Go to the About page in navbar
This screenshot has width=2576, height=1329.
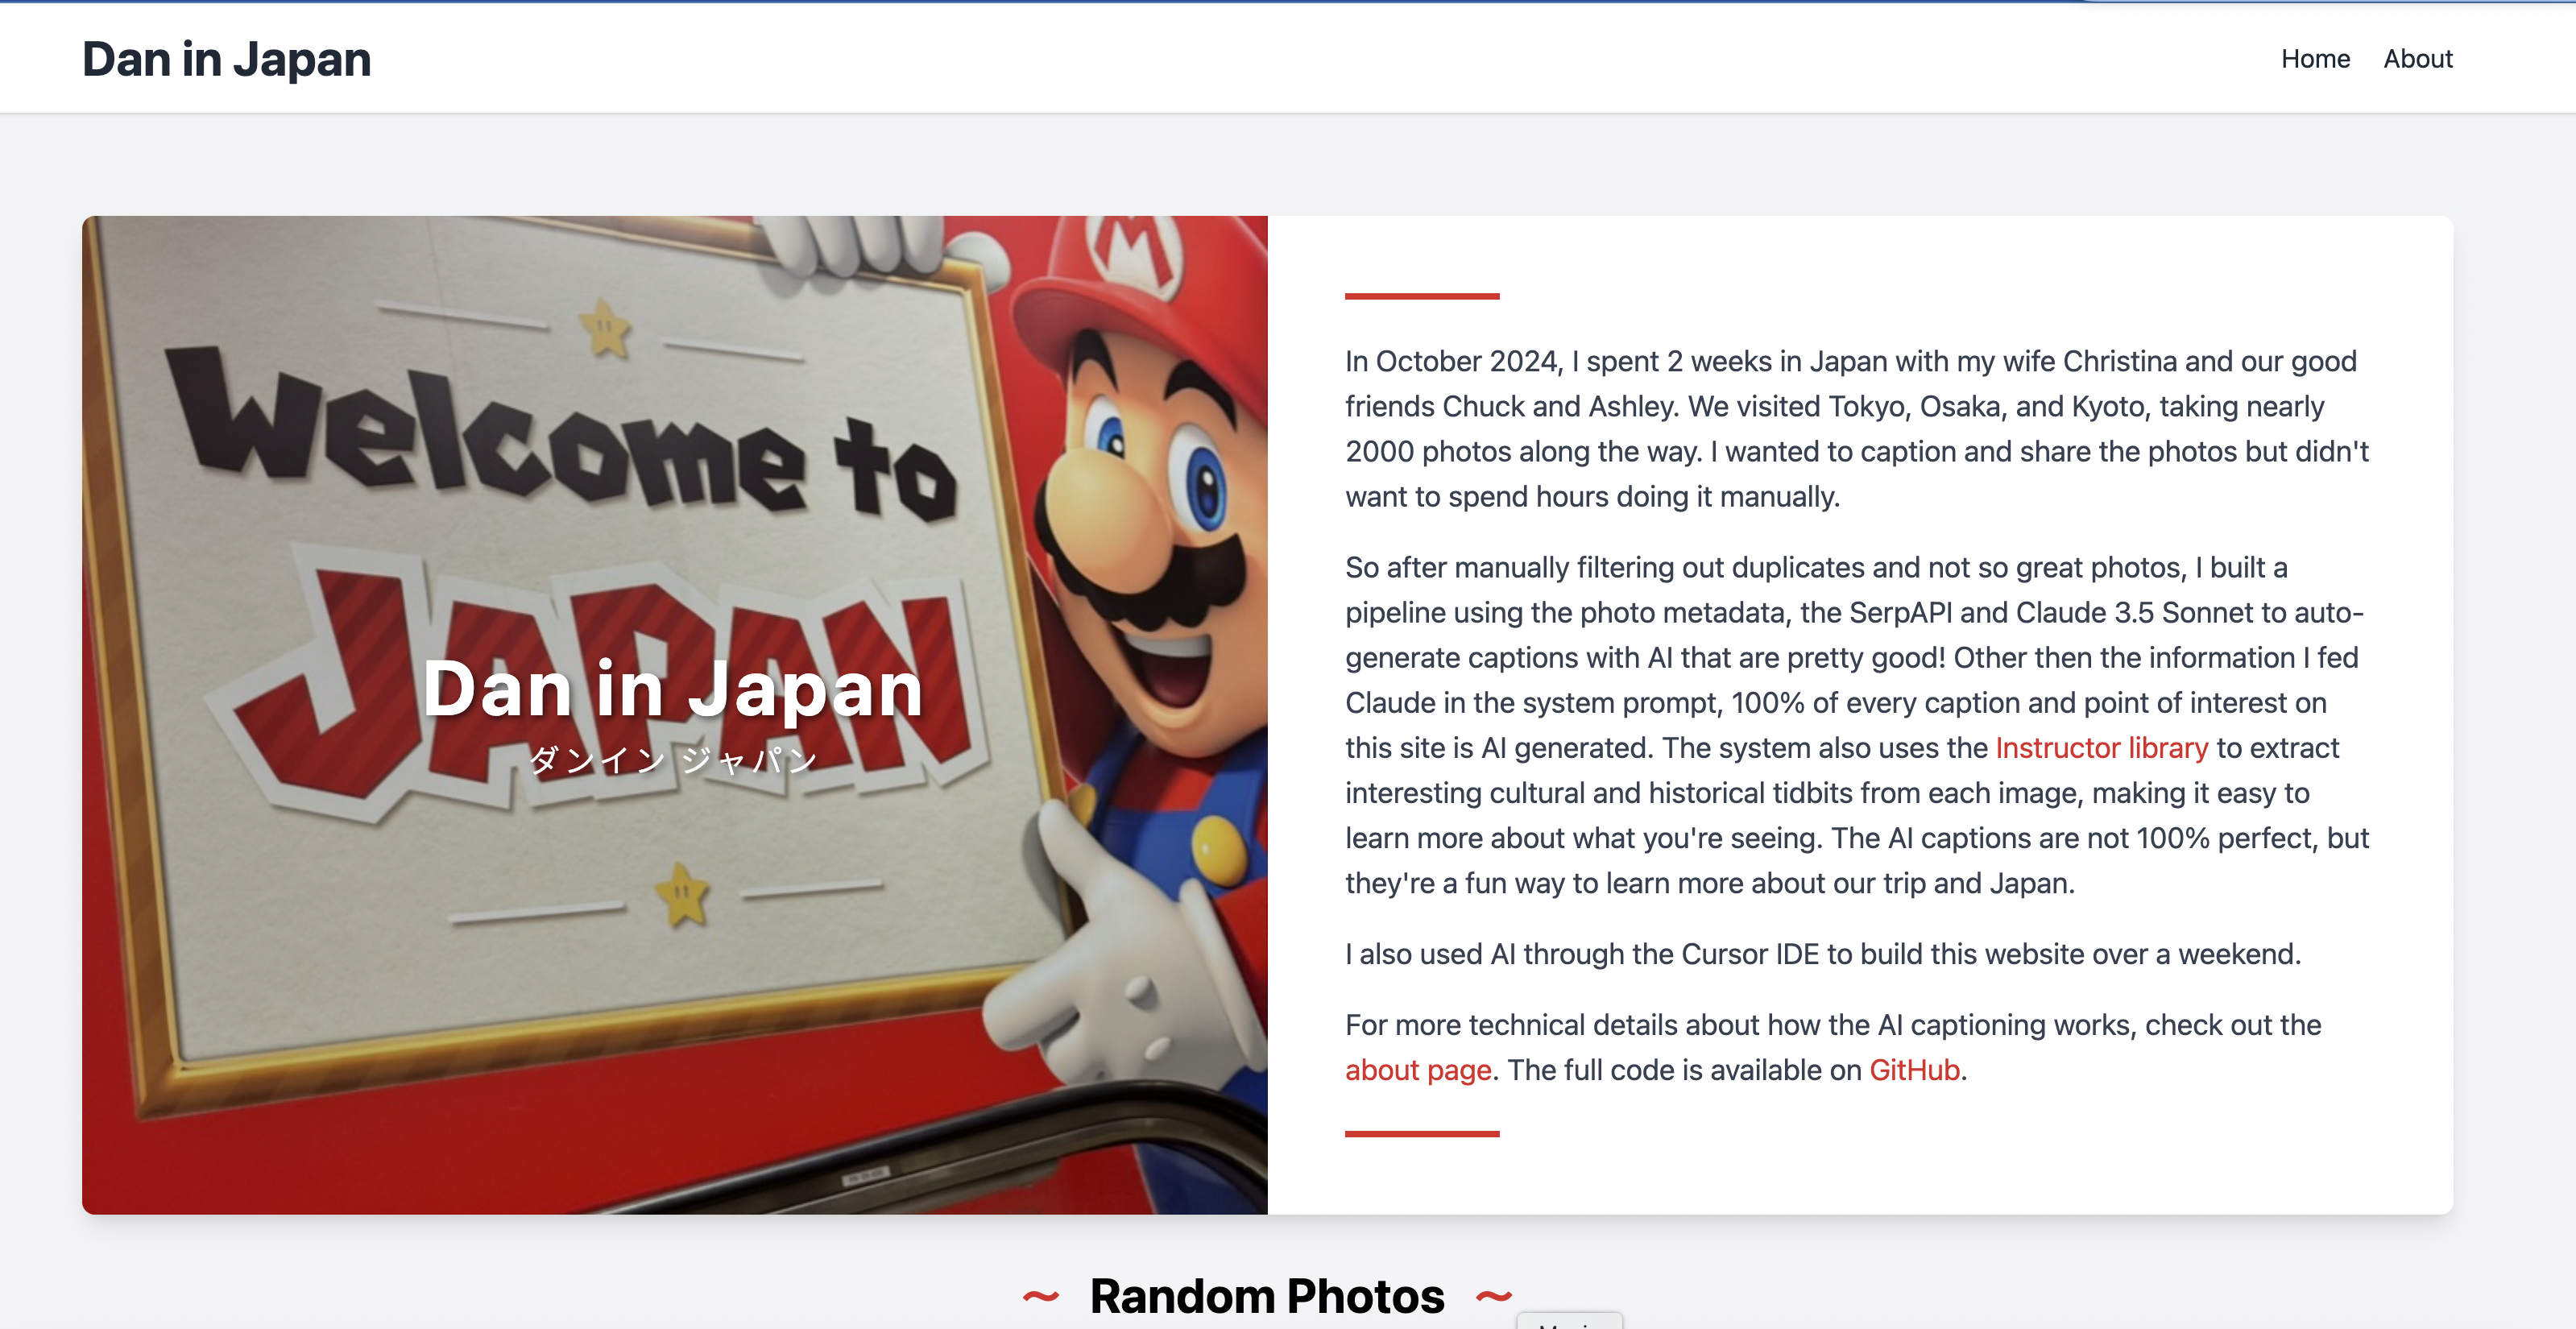pyautogui.click(x=2417, y=59)
